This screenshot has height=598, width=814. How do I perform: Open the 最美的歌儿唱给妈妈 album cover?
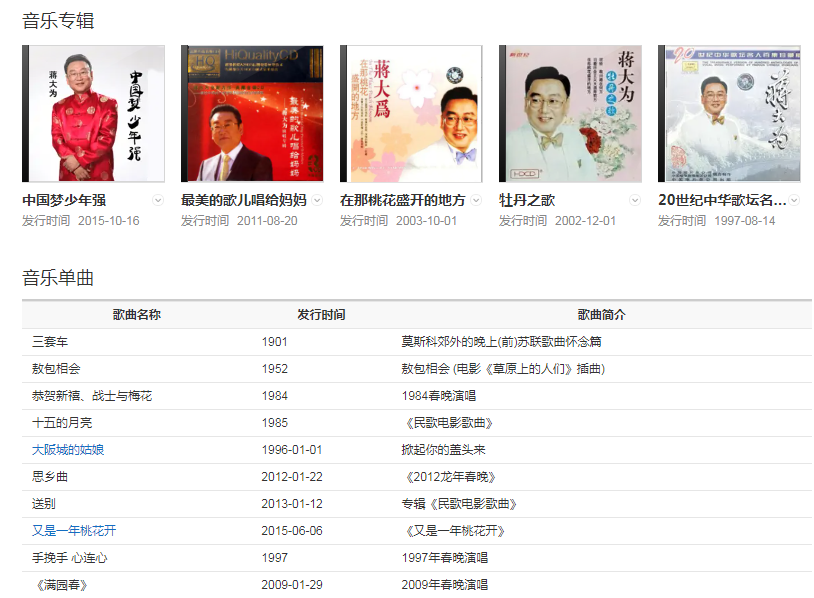tap(252, 113)
